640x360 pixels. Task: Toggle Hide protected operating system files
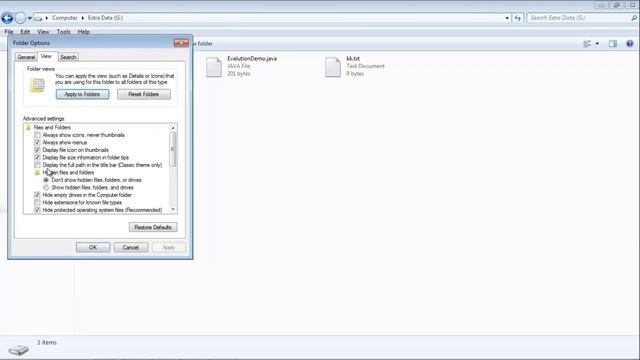point(38,210)
